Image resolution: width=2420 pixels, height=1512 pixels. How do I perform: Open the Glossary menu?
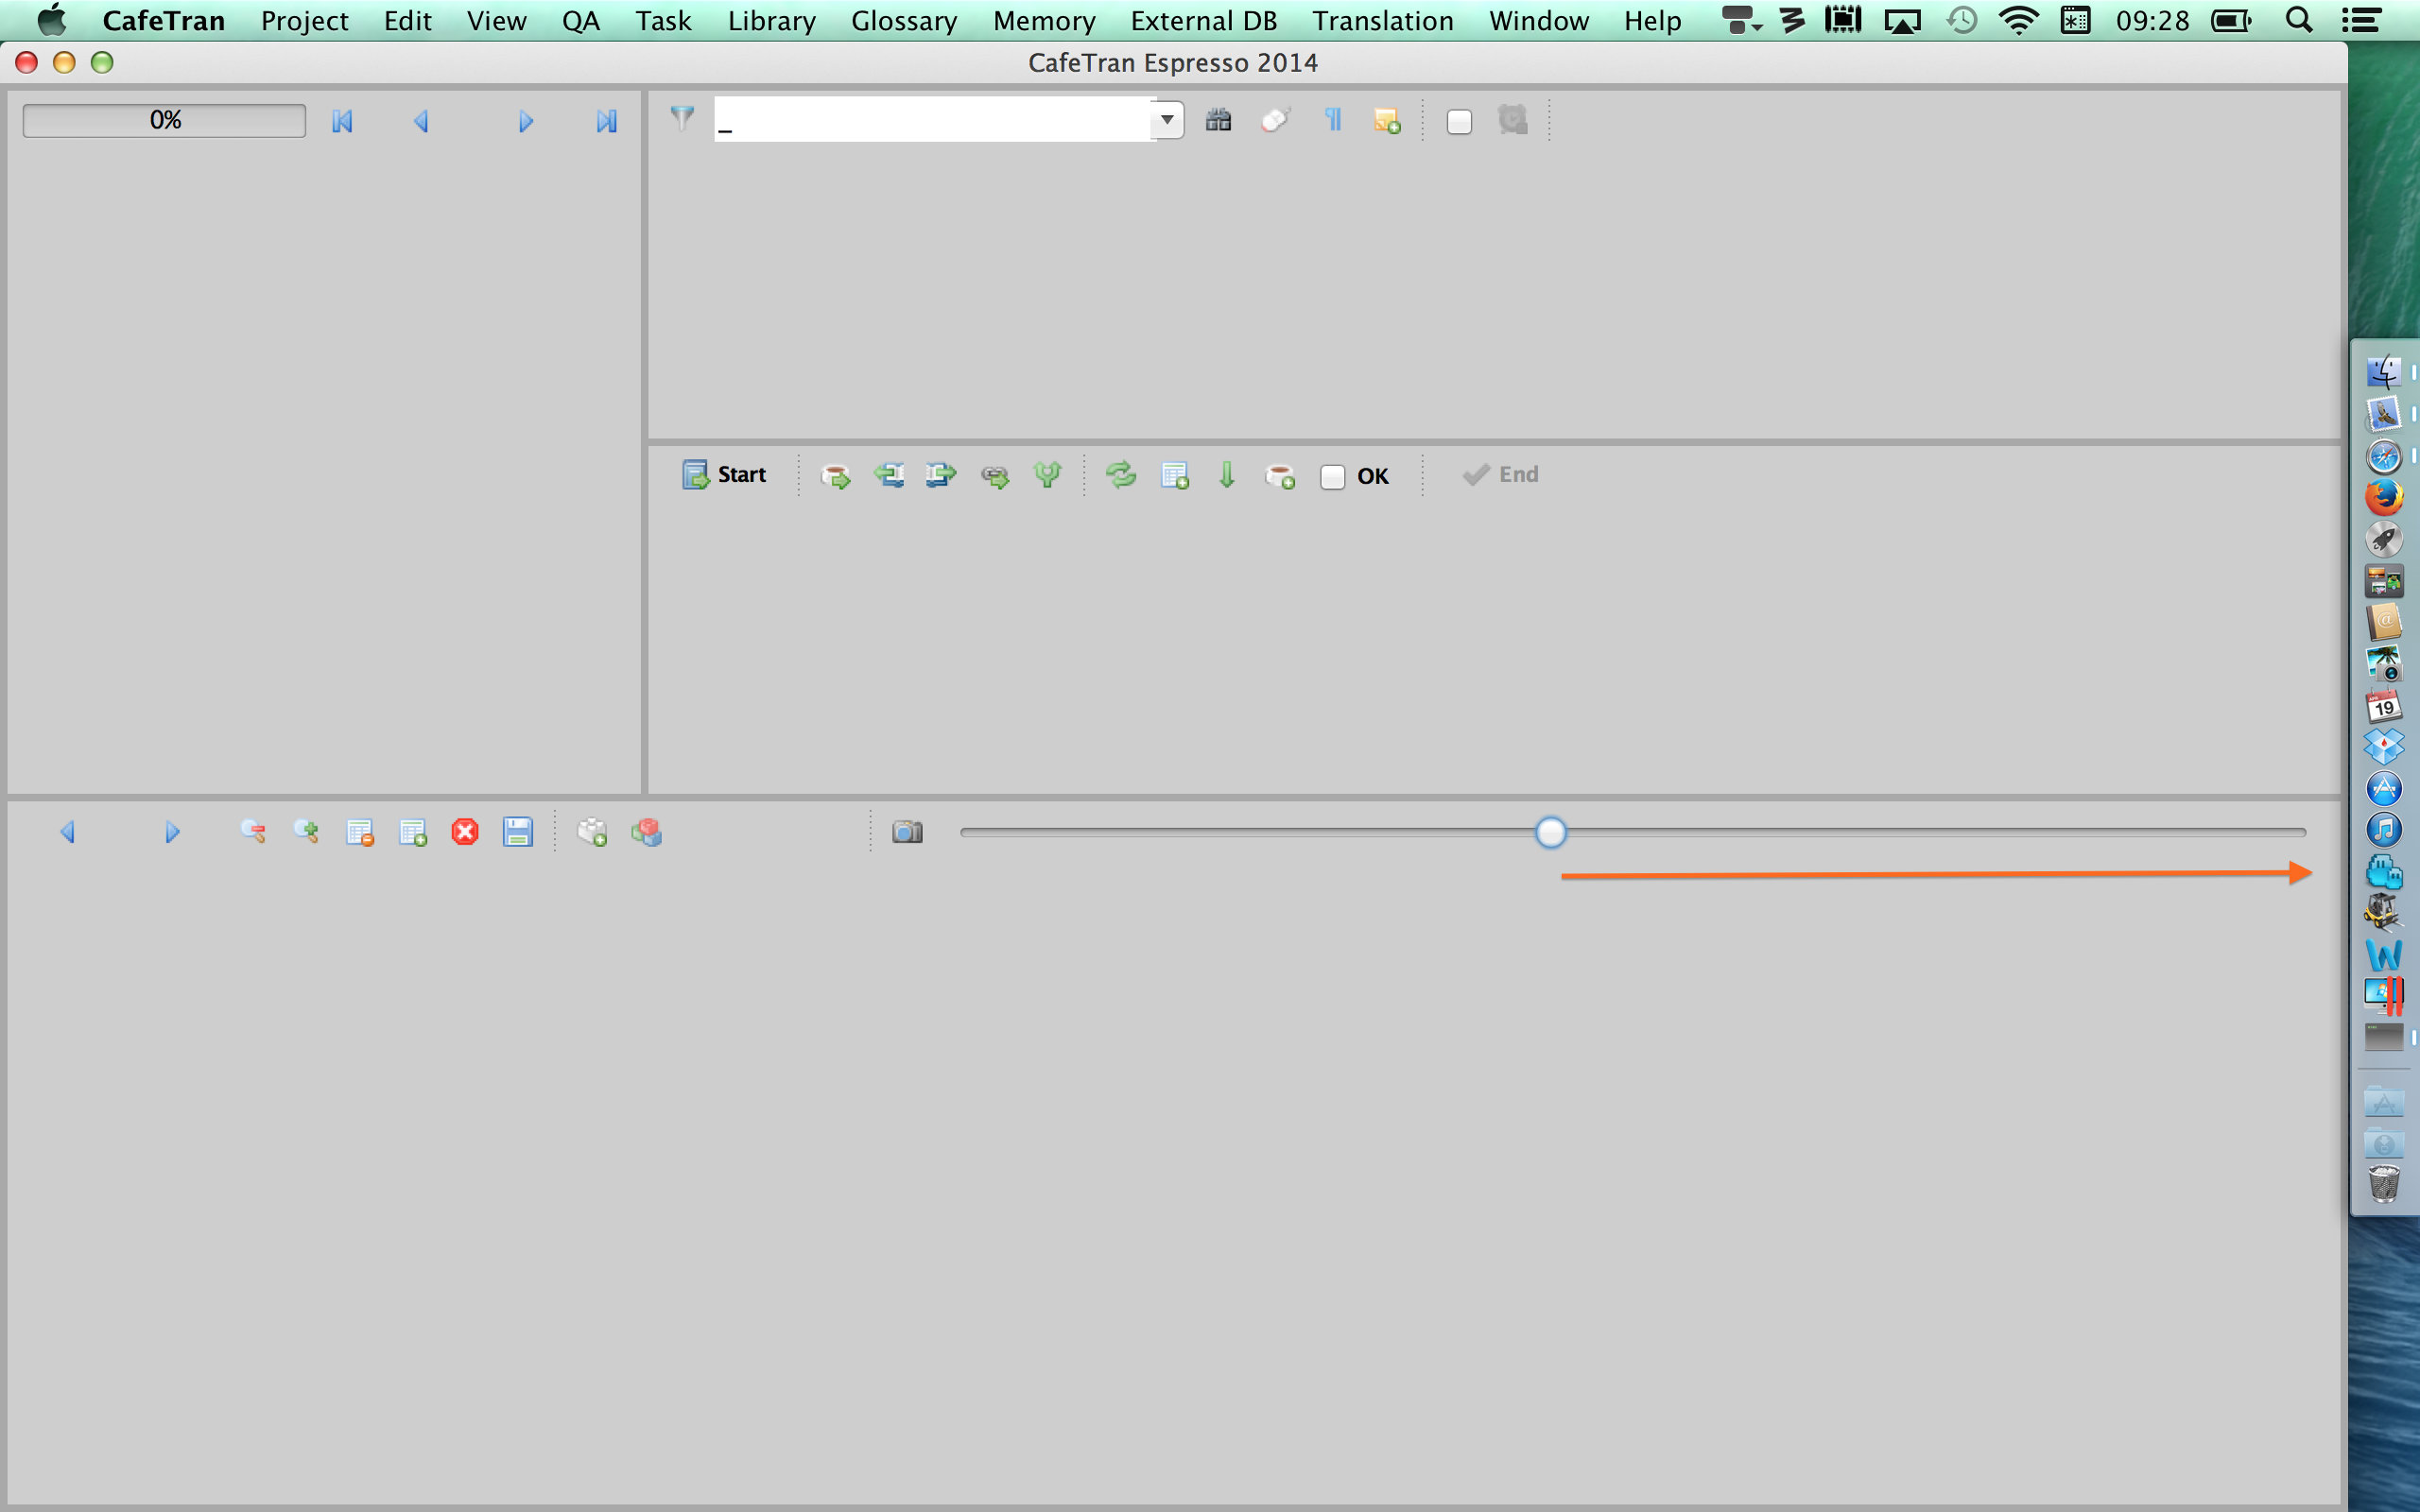(903, 21)
